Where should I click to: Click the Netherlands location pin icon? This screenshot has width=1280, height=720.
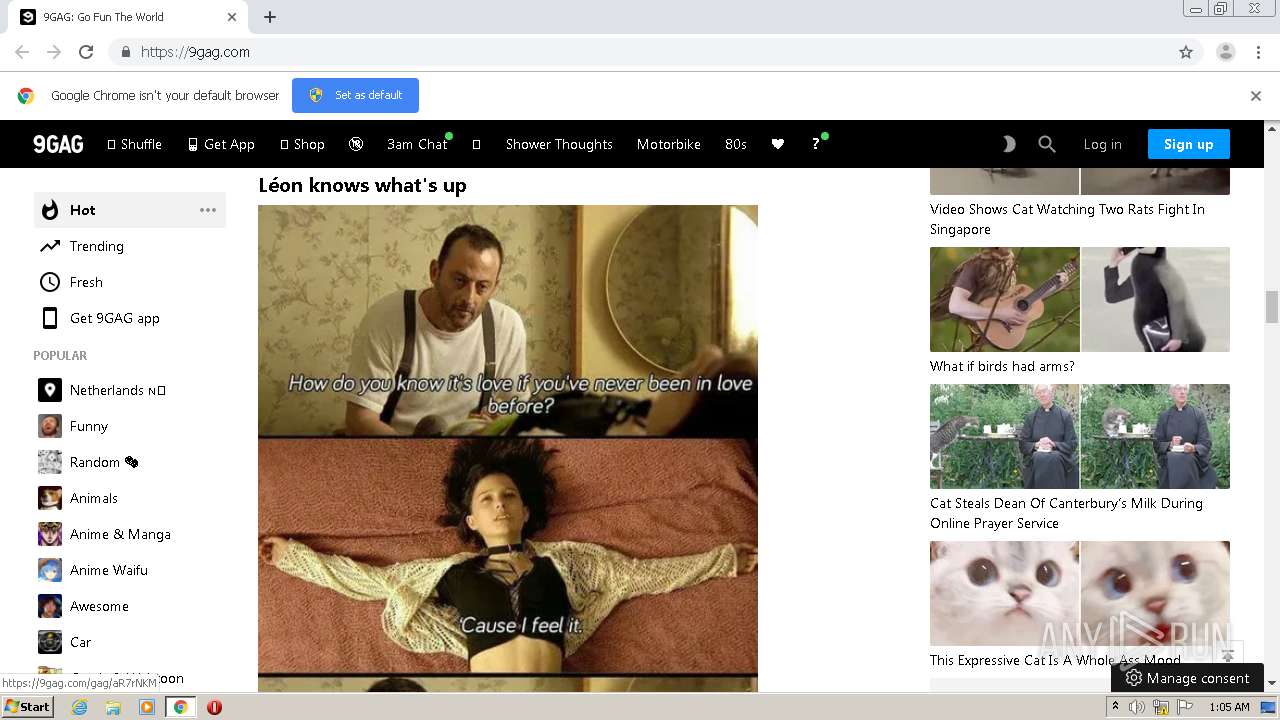click(x=50, y=390)
